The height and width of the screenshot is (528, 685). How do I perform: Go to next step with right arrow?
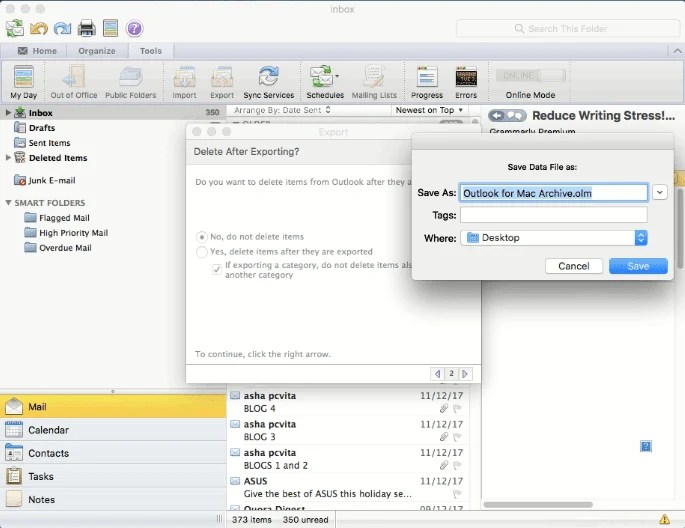465,374
